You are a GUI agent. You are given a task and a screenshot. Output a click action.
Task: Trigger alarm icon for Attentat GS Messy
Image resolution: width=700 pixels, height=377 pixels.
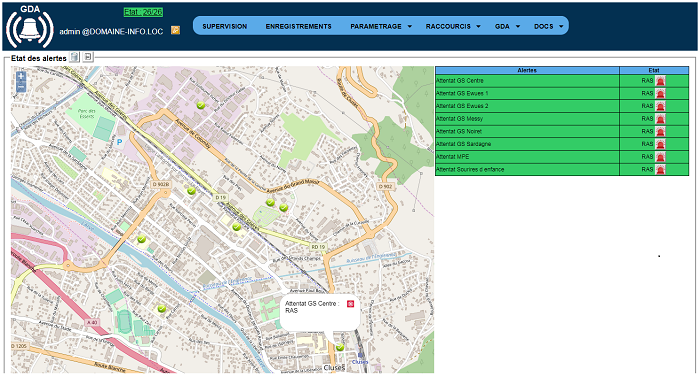(660, 119)
